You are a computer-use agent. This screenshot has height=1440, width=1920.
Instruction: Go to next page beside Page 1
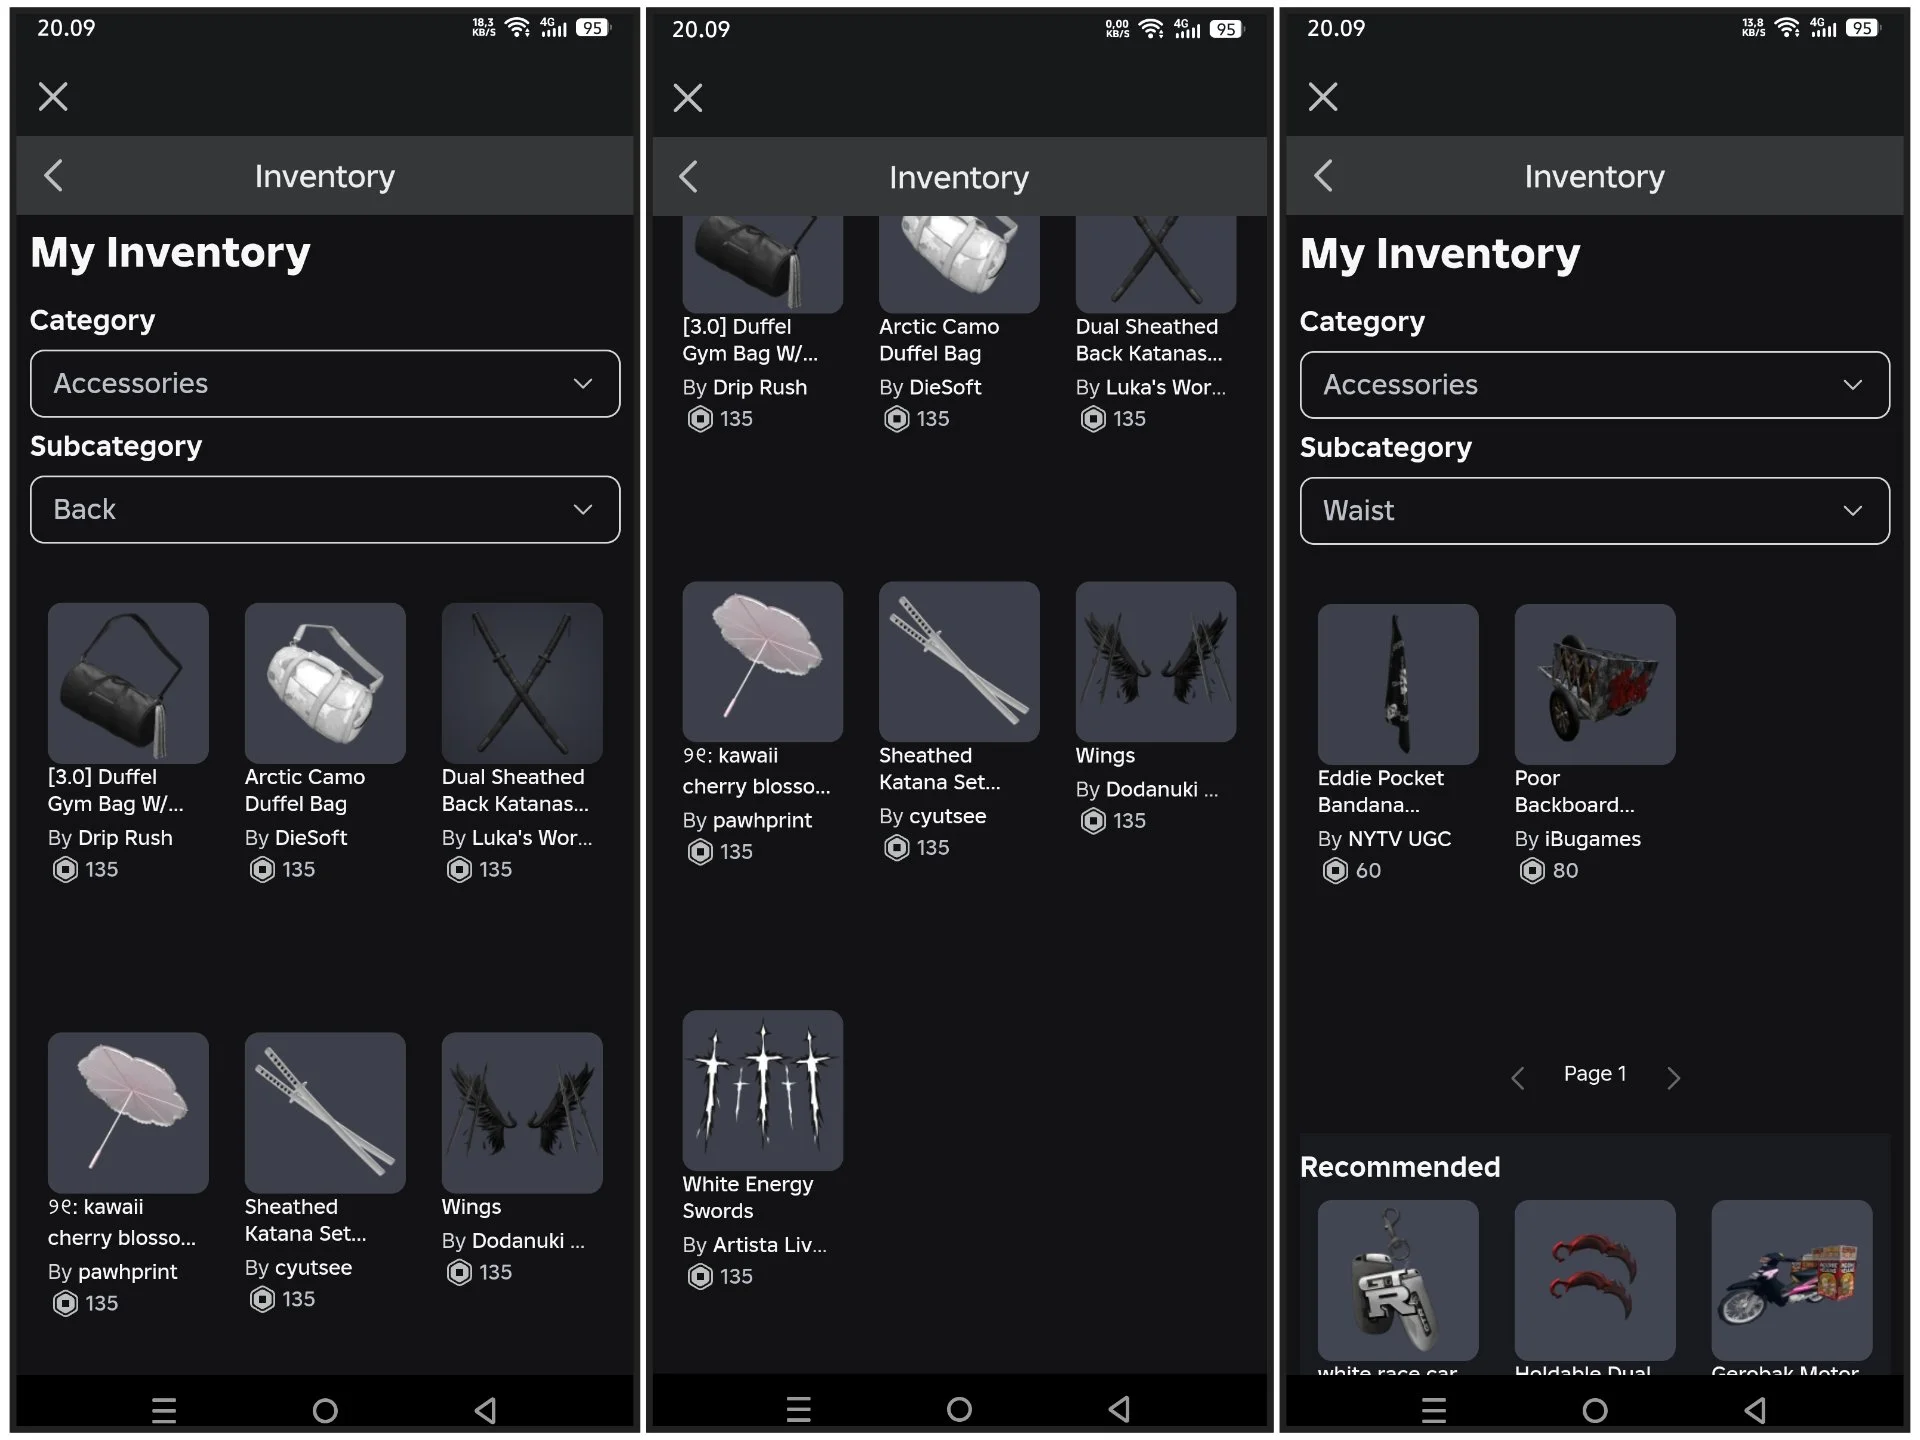(x=1673, y=1077)
